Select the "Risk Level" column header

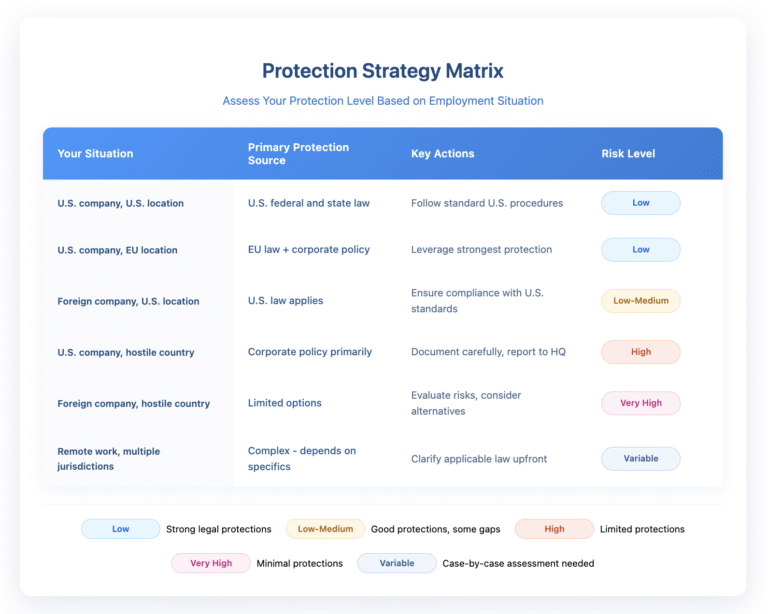click(628, 154)
